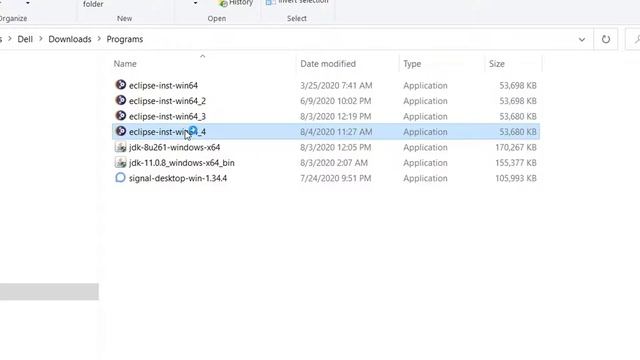Go to Dell folder in breadcrumb

pos(25,39)
